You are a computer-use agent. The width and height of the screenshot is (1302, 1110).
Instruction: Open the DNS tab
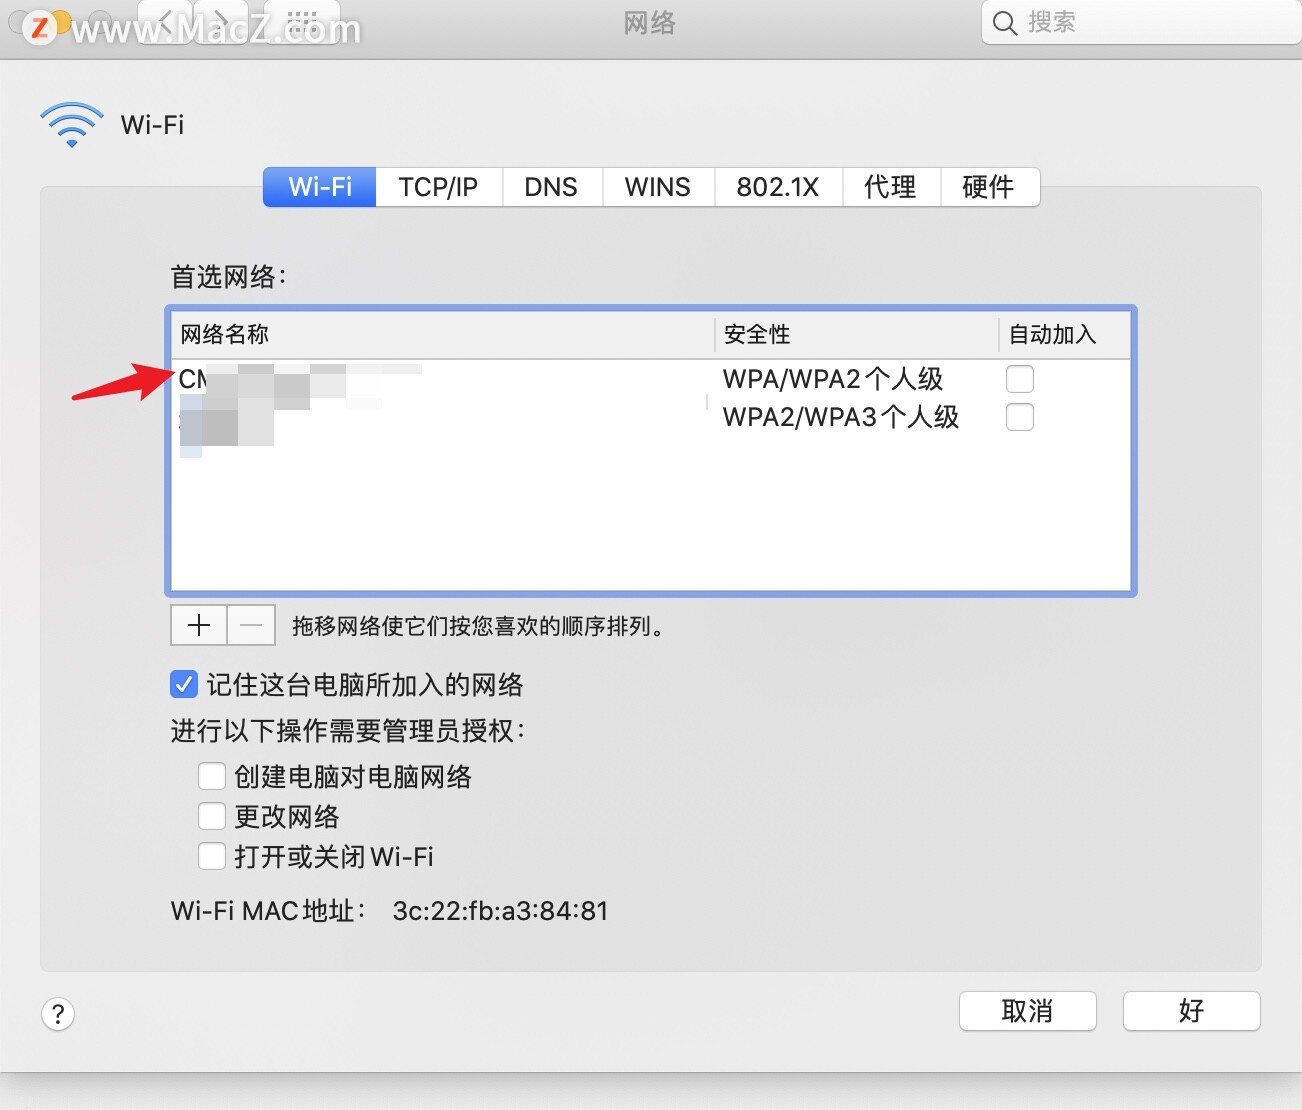pos(551,187)
